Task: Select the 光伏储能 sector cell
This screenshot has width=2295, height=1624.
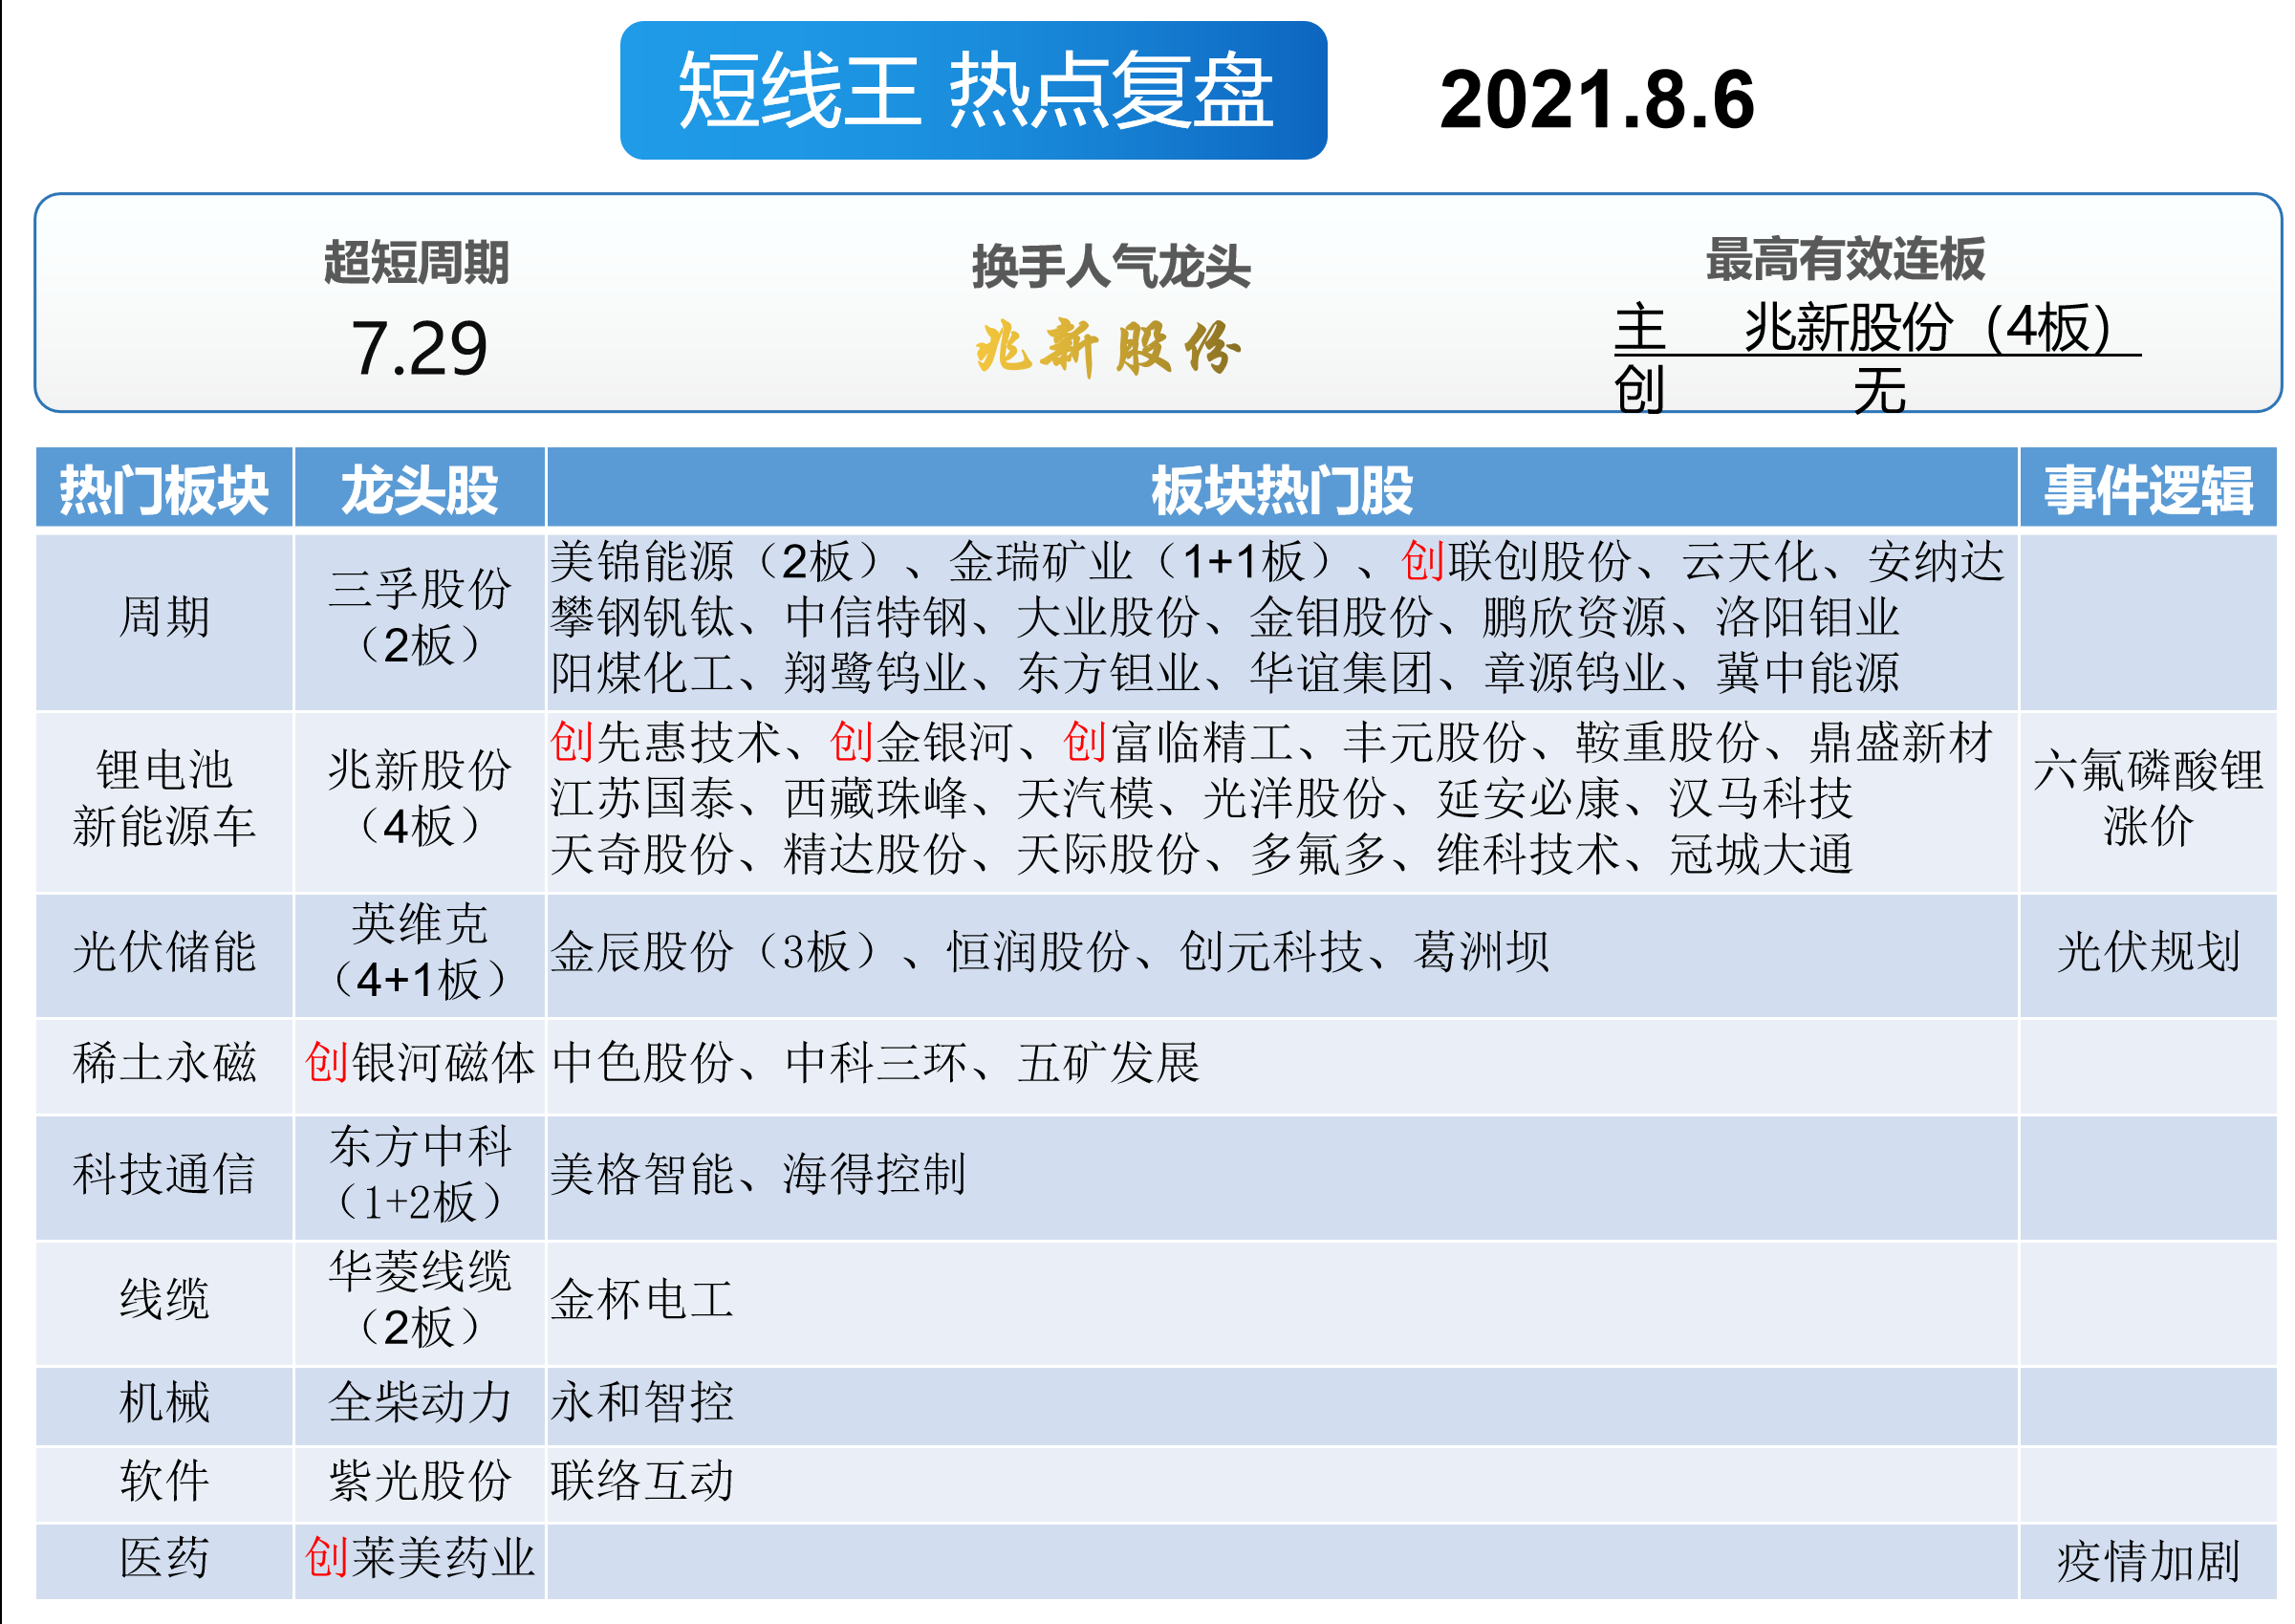Action: tap(164, 953)
